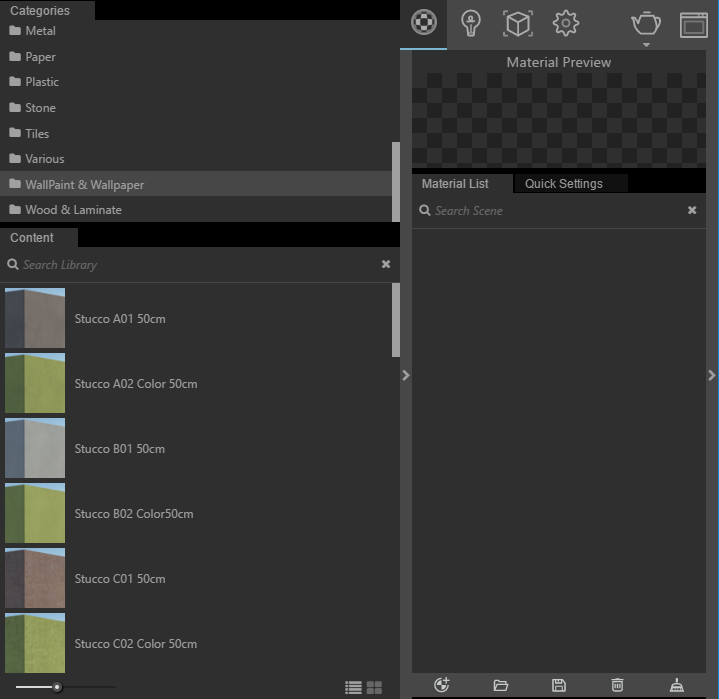The width and height of the screenshot is (719, 699).
Task: Click the open folder import icon
Action: tap(501, 685)
